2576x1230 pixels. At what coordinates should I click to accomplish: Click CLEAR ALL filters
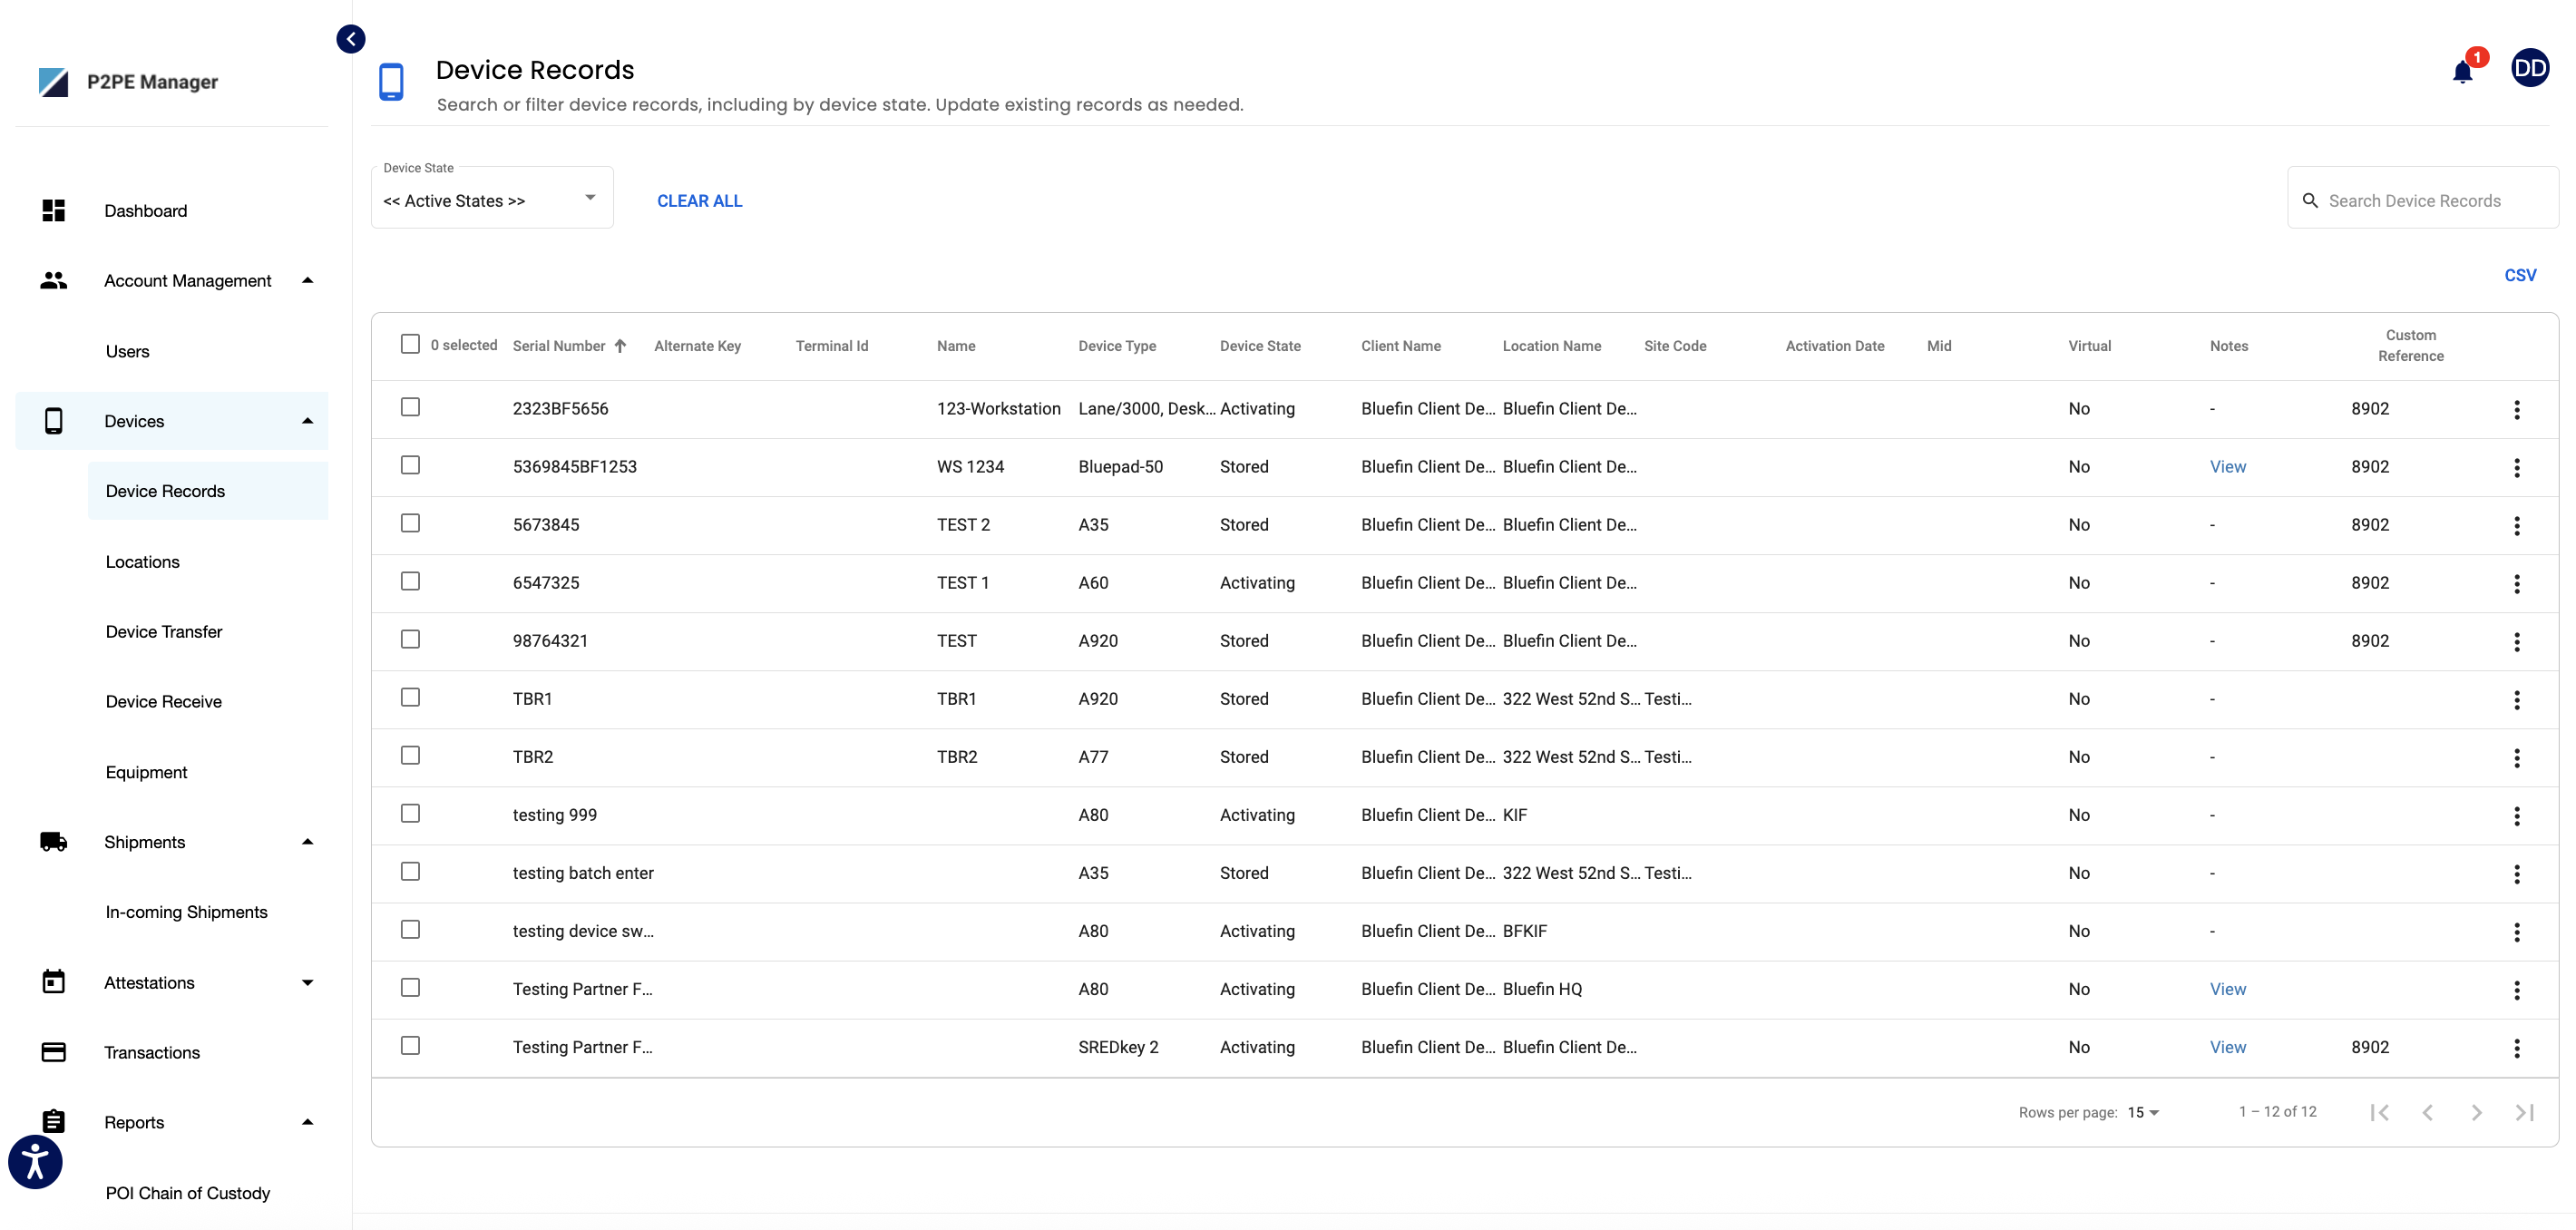(x=699, y=201)
